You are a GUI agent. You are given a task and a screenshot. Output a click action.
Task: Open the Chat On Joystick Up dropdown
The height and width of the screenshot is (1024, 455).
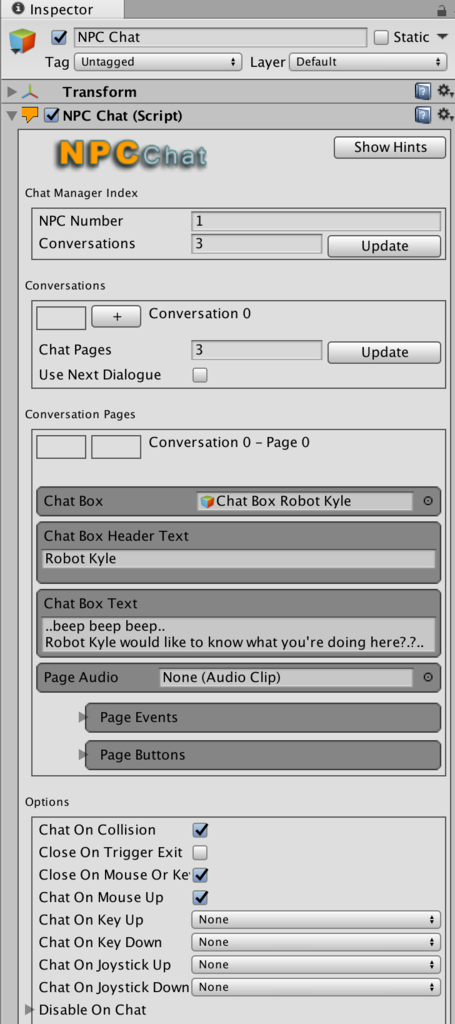pos(316,965)
